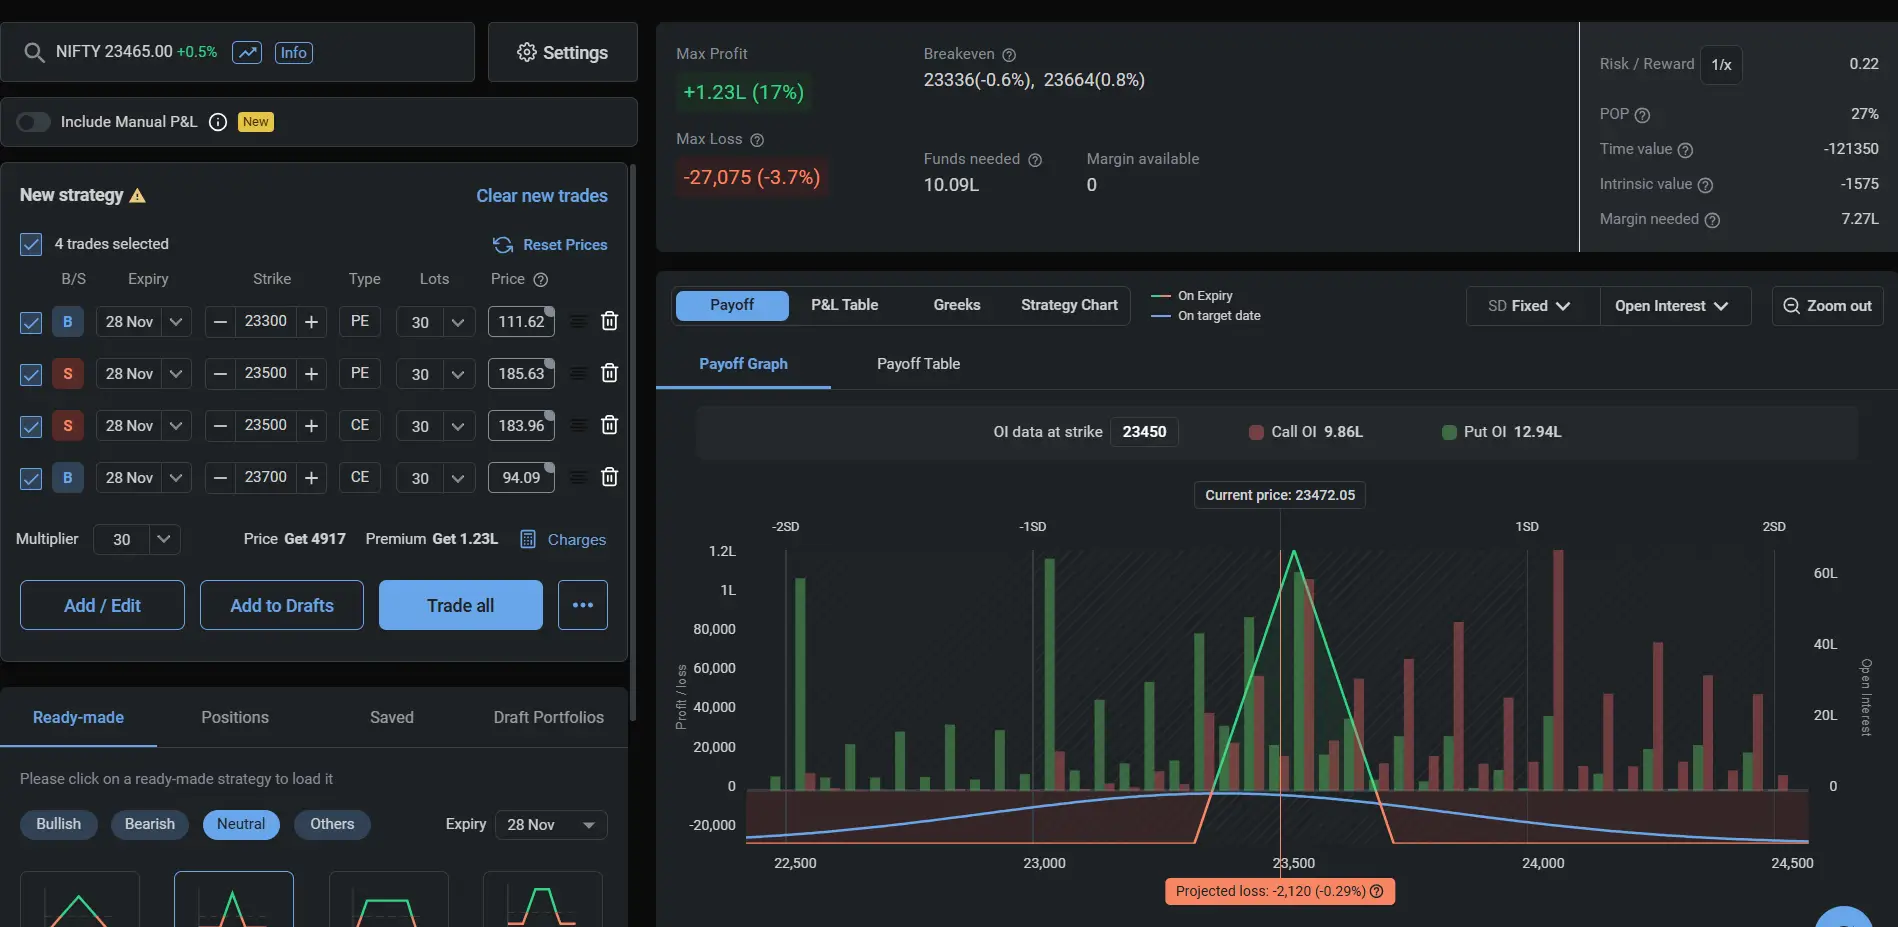Click Breakeven help icon
The image size is (1898, 927).
(1009, 55)
